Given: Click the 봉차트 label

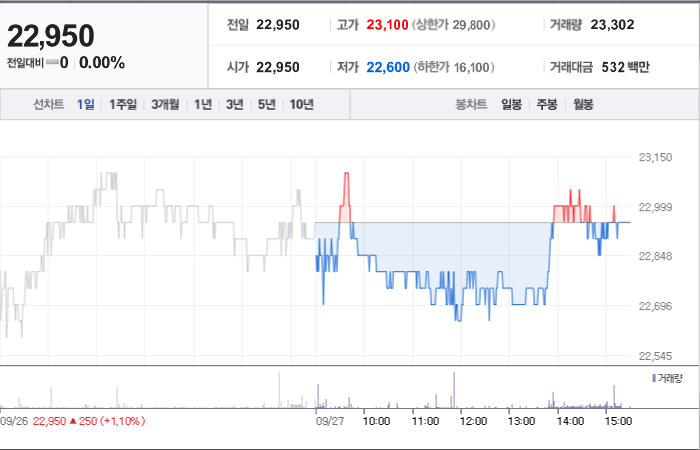Looking at the screenshot, I should (x=471, y=104).
